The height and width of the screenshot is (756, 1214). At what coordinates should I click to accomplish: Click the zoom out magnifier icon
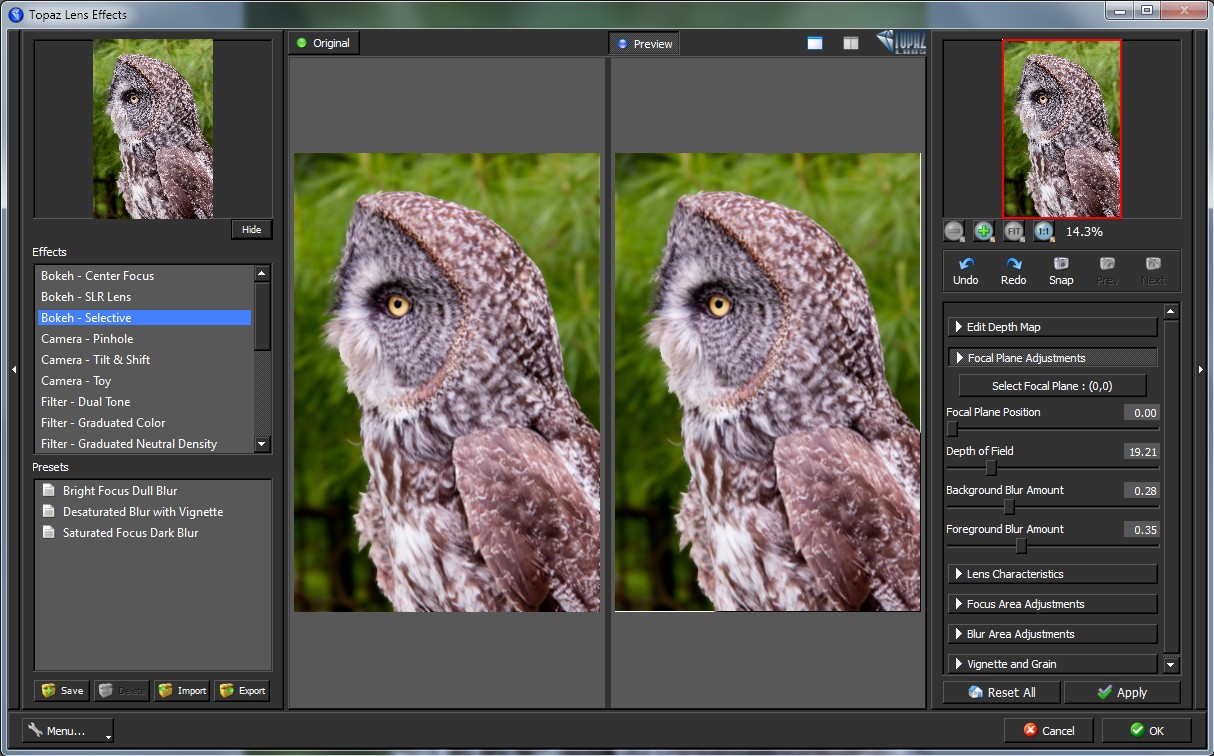[954, 231]
